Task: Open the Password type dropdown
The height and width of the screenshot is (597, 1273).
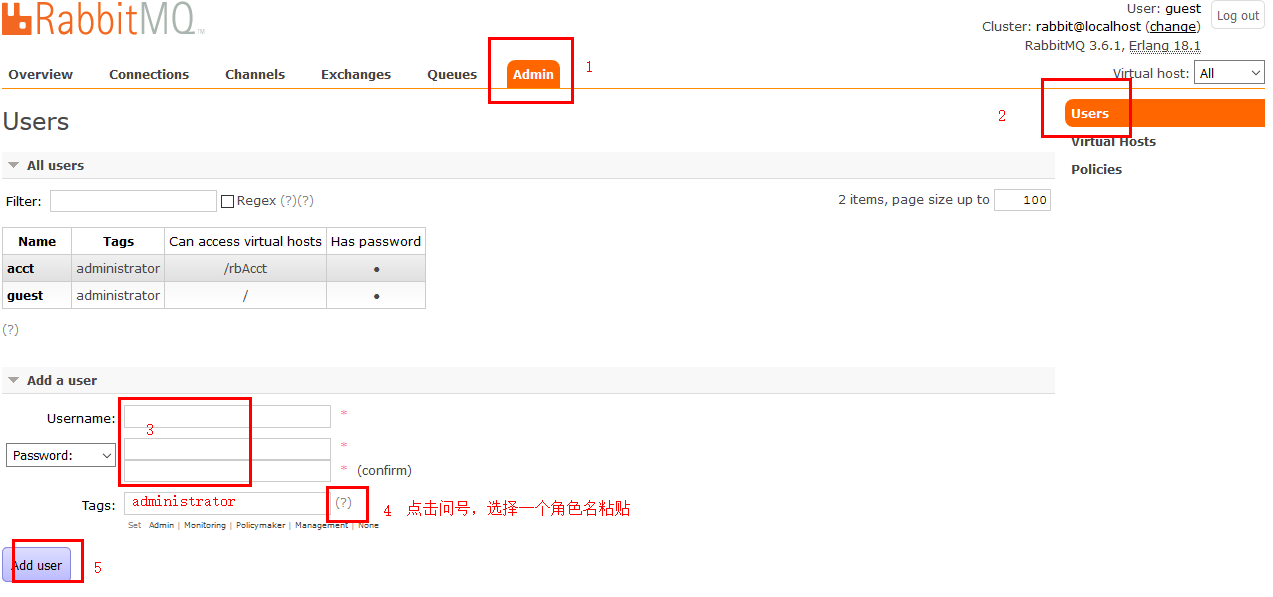Action: pos(61,455)
